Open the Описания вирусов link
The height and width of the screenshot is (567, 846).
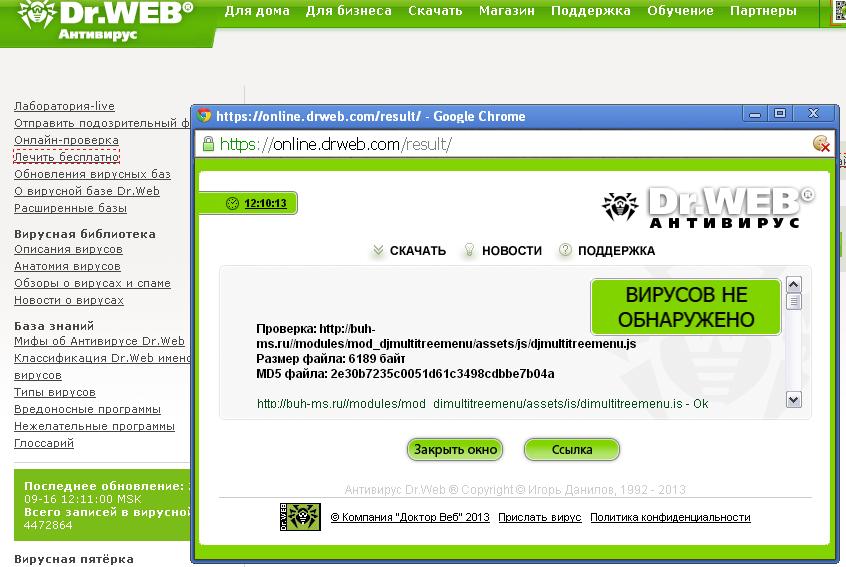[x=69, y=249]
